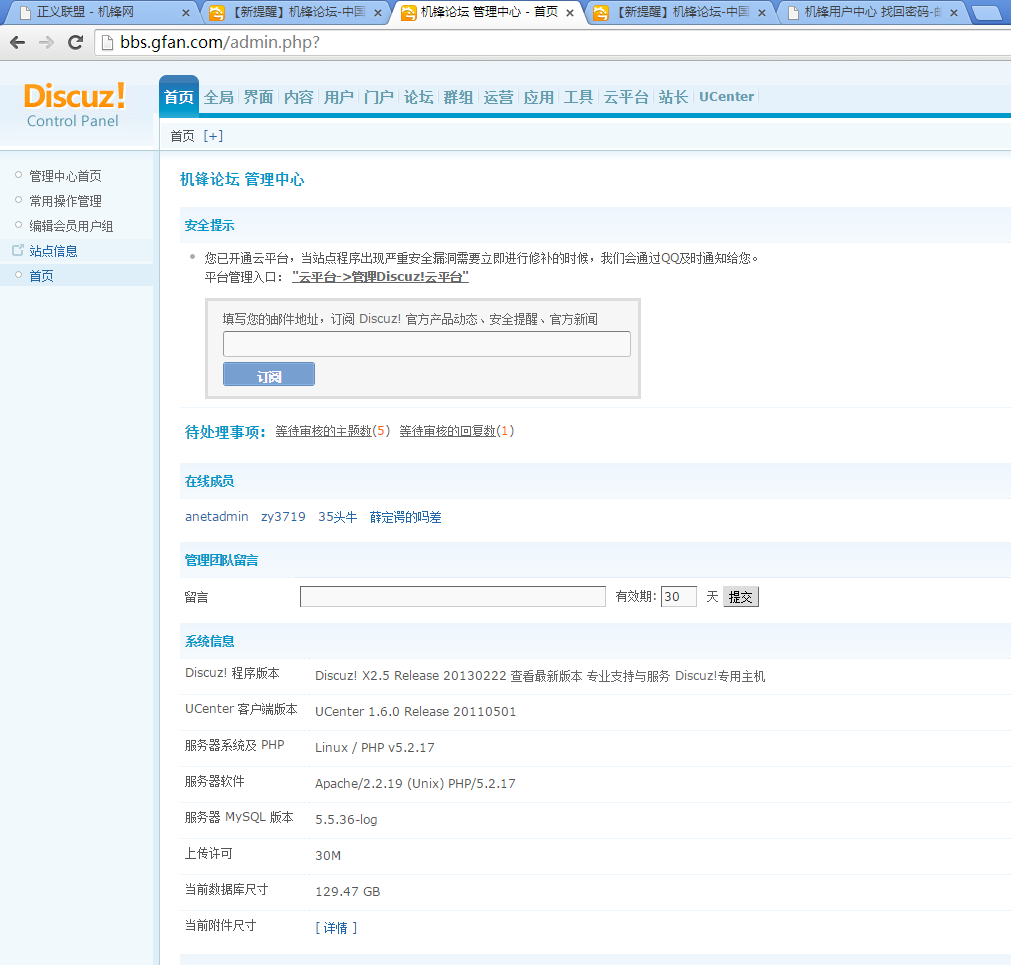The width and height of the screenshot is (1011, 965).
Task: Click the address bar URL field
Action: [555, 43]
